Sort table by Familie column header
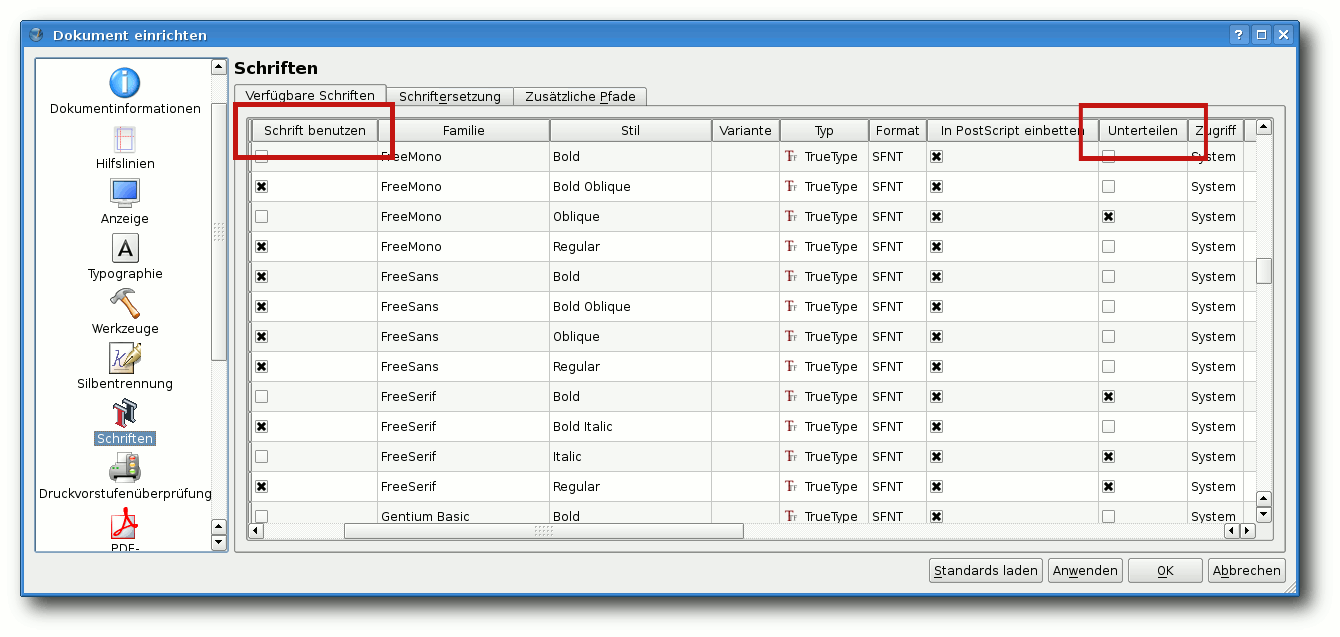Screen dimensions: 1340x637 [x=464, y=130]
